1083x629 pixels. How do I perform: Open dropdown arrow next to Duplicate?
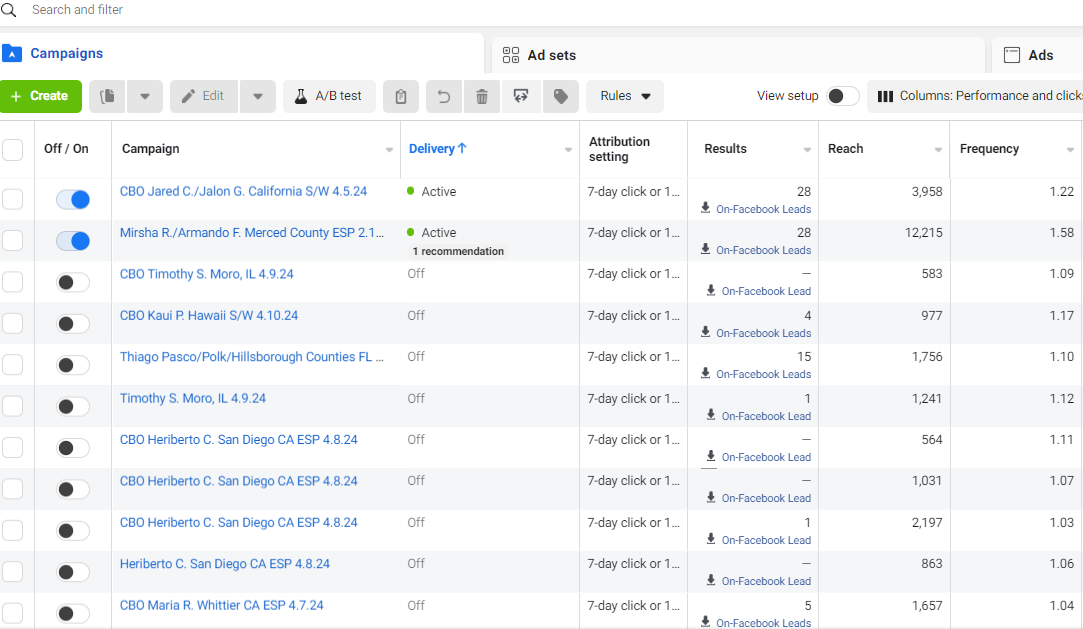coord(144,96)
